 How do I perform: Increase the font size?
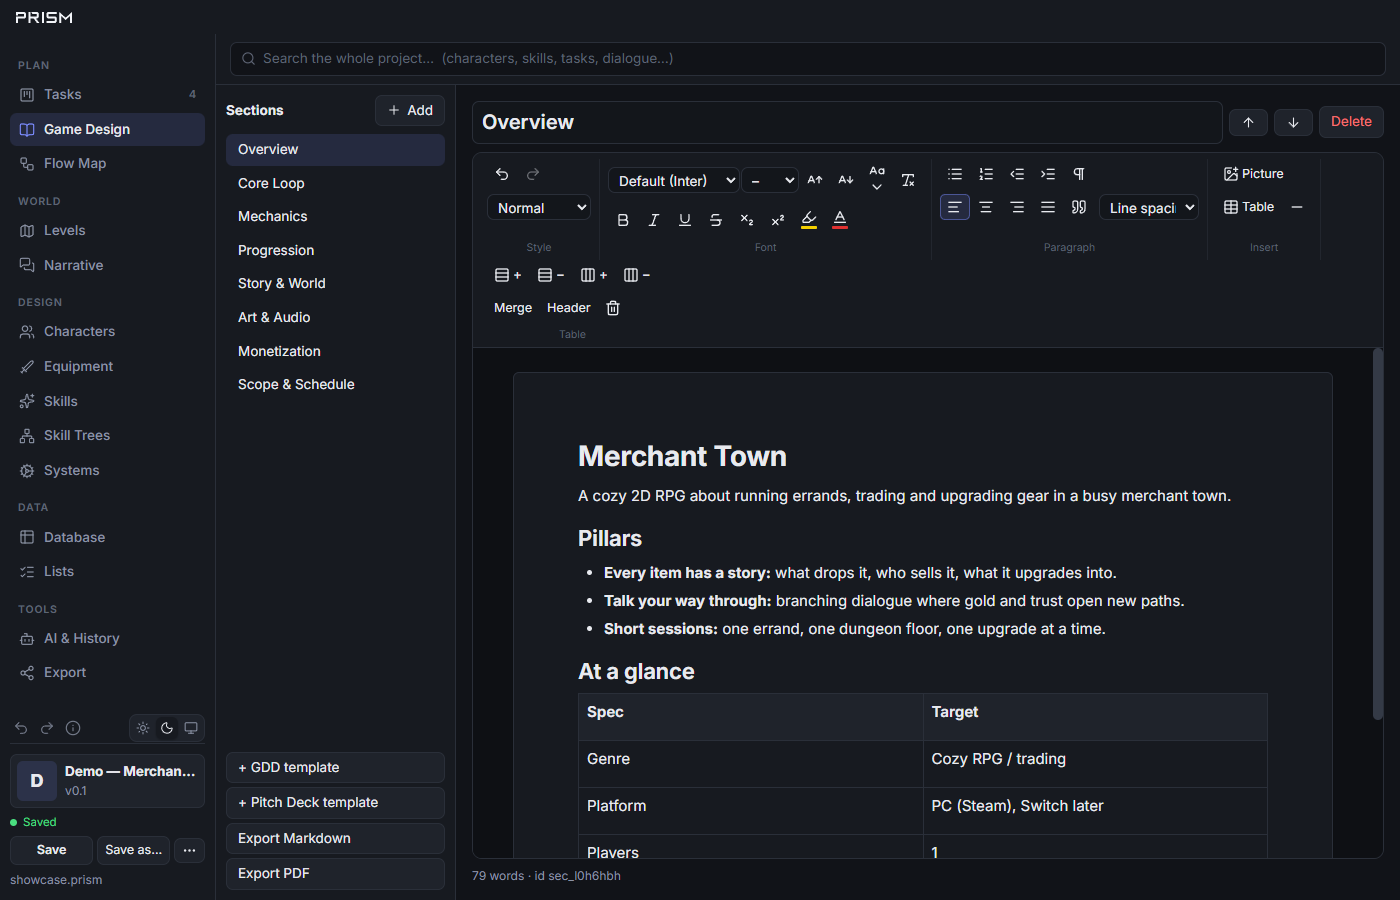(x=815, y=180)
